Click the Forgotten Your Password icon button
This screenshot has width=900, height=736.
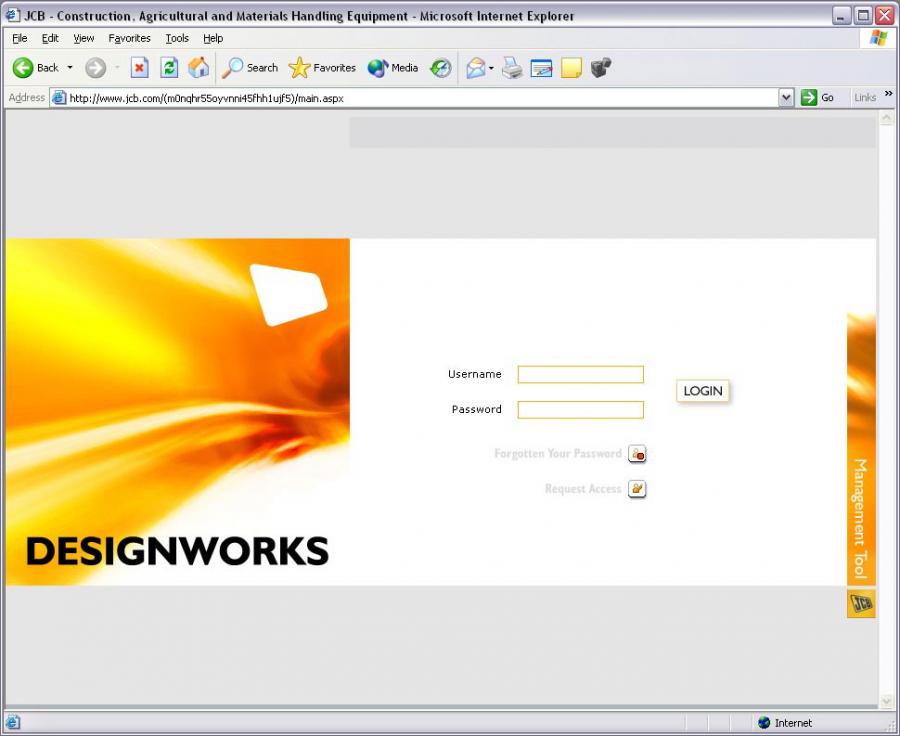pos(637,454)
